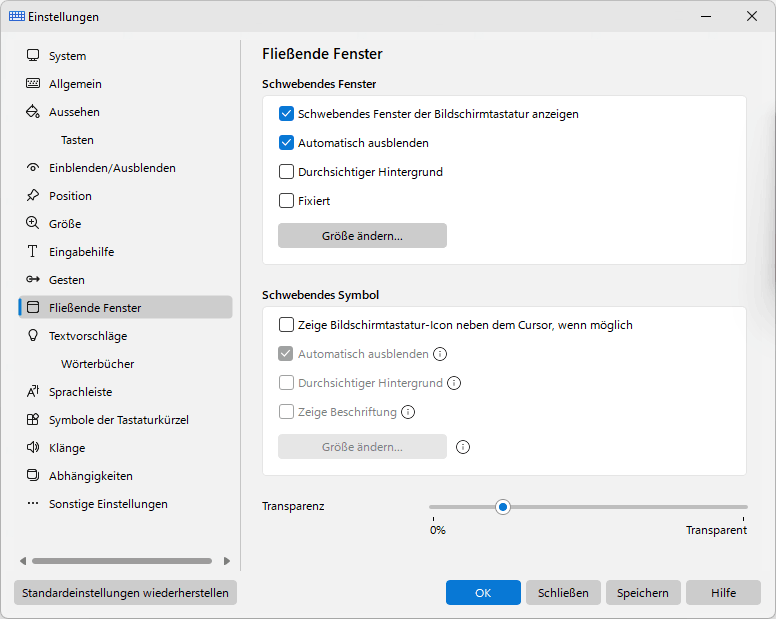Click the Allgemein keyboard icon

(x=33, y=83)
